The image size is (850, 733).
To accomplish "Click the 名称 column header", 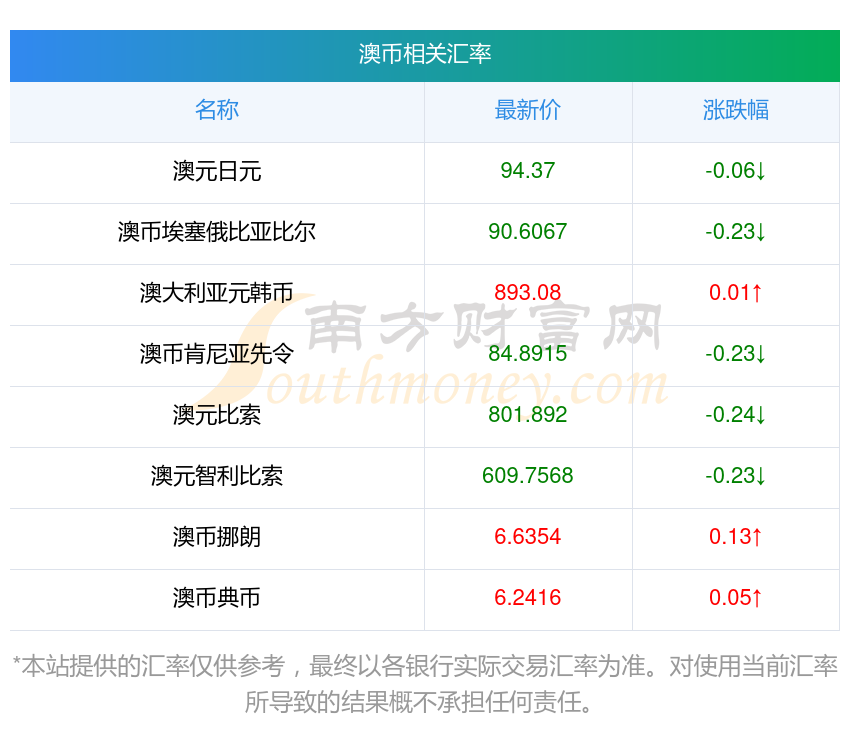I will coord(217,110).
